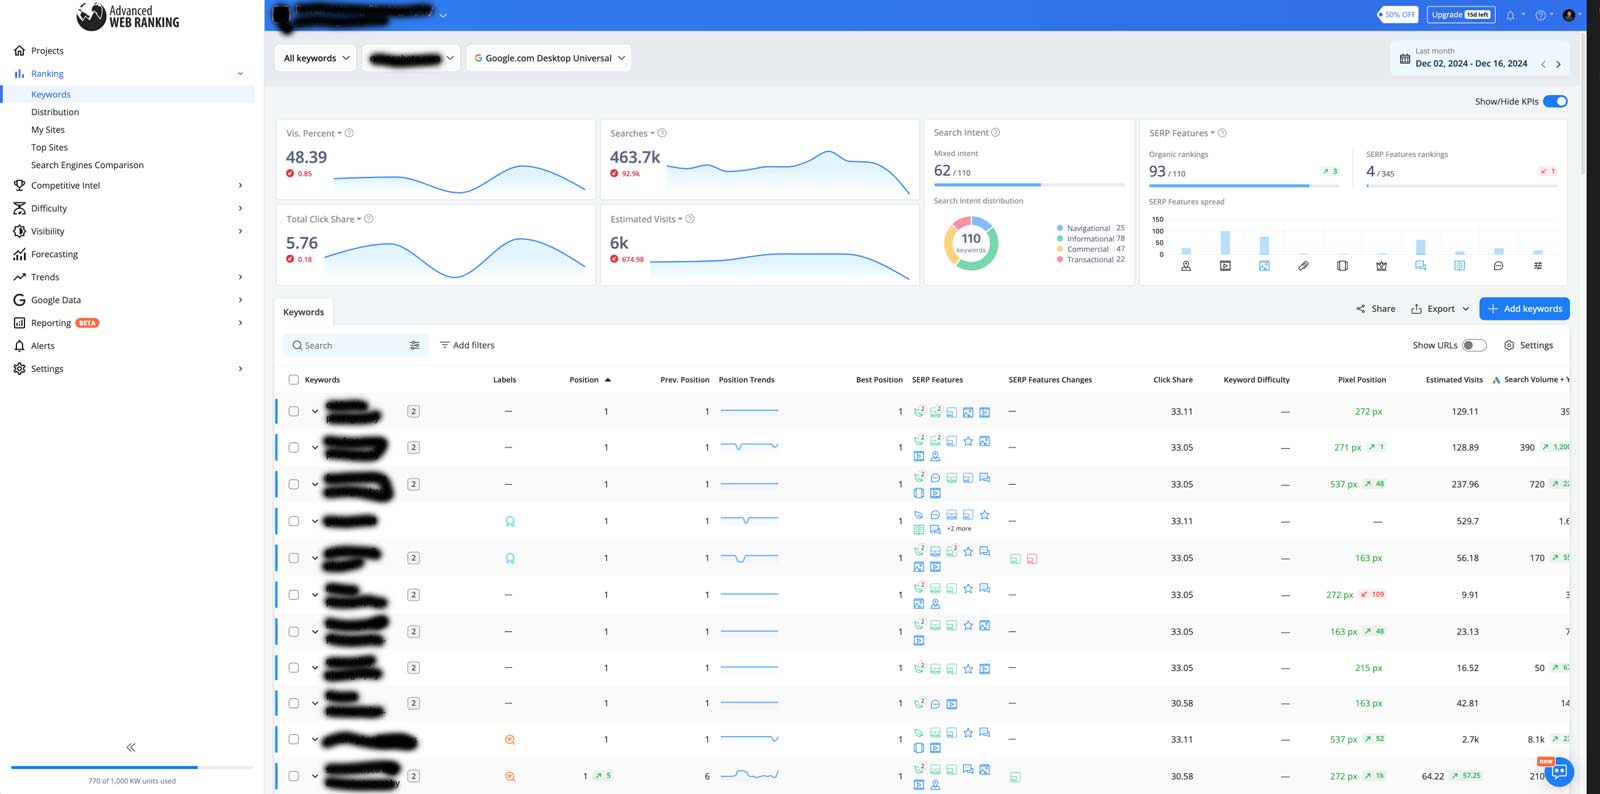Click the Upgrade button in top bar
Screen dimensions: 1600x794
click(1461, 15)
